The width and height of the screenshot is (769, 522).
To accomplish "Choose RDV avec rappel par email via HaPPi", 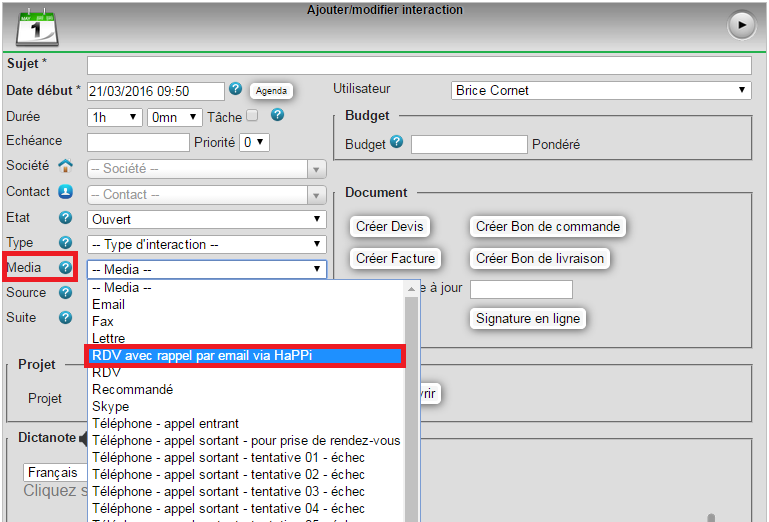I will [246, 355].
